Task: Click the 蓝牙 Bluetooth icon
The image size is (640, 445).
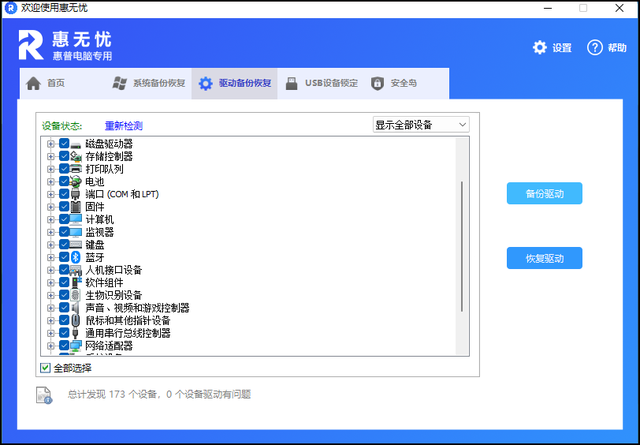Action: point(76,257)
